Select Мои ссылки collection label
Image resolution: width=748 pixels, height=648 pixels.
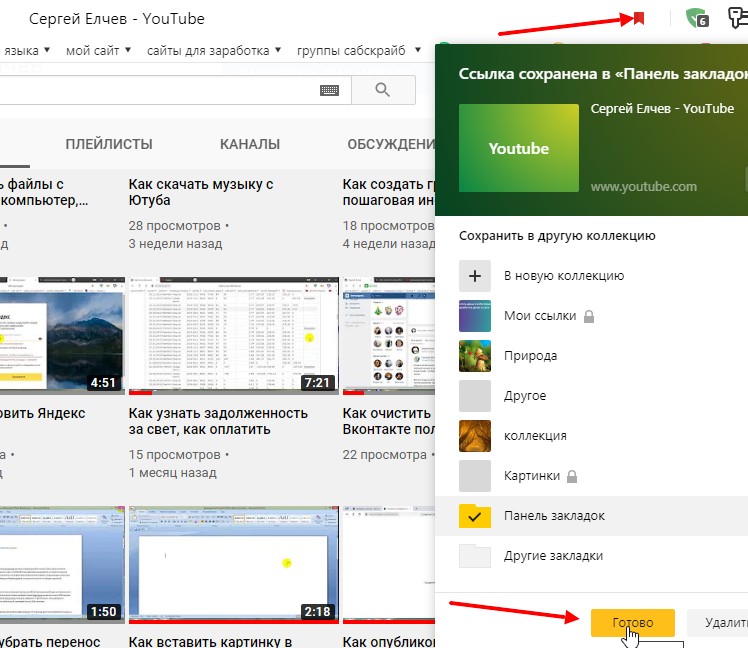(540, 316)
